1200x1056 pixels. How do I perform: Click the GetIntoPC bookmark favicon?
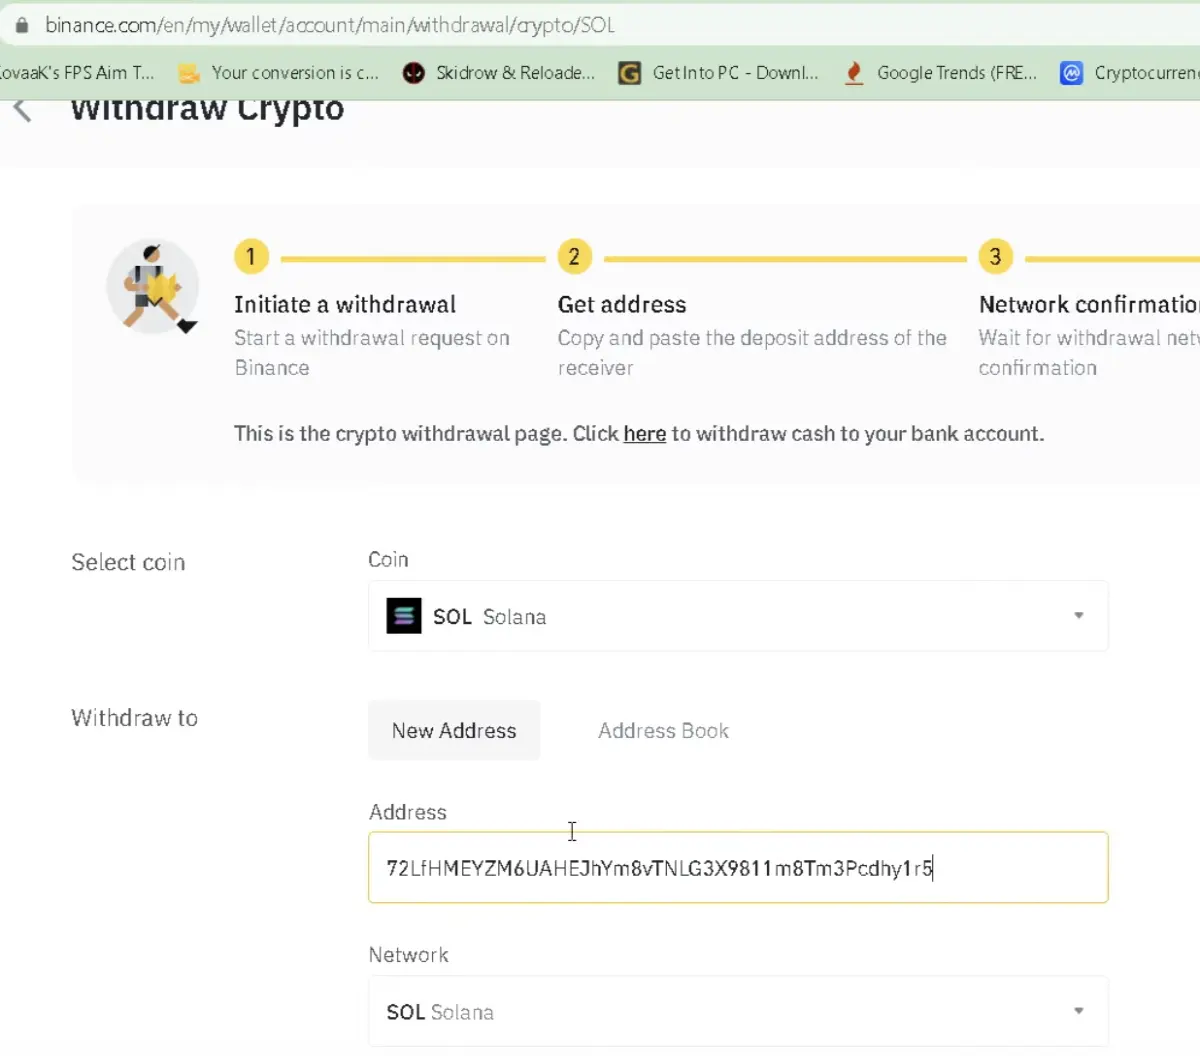click(629, 73)
